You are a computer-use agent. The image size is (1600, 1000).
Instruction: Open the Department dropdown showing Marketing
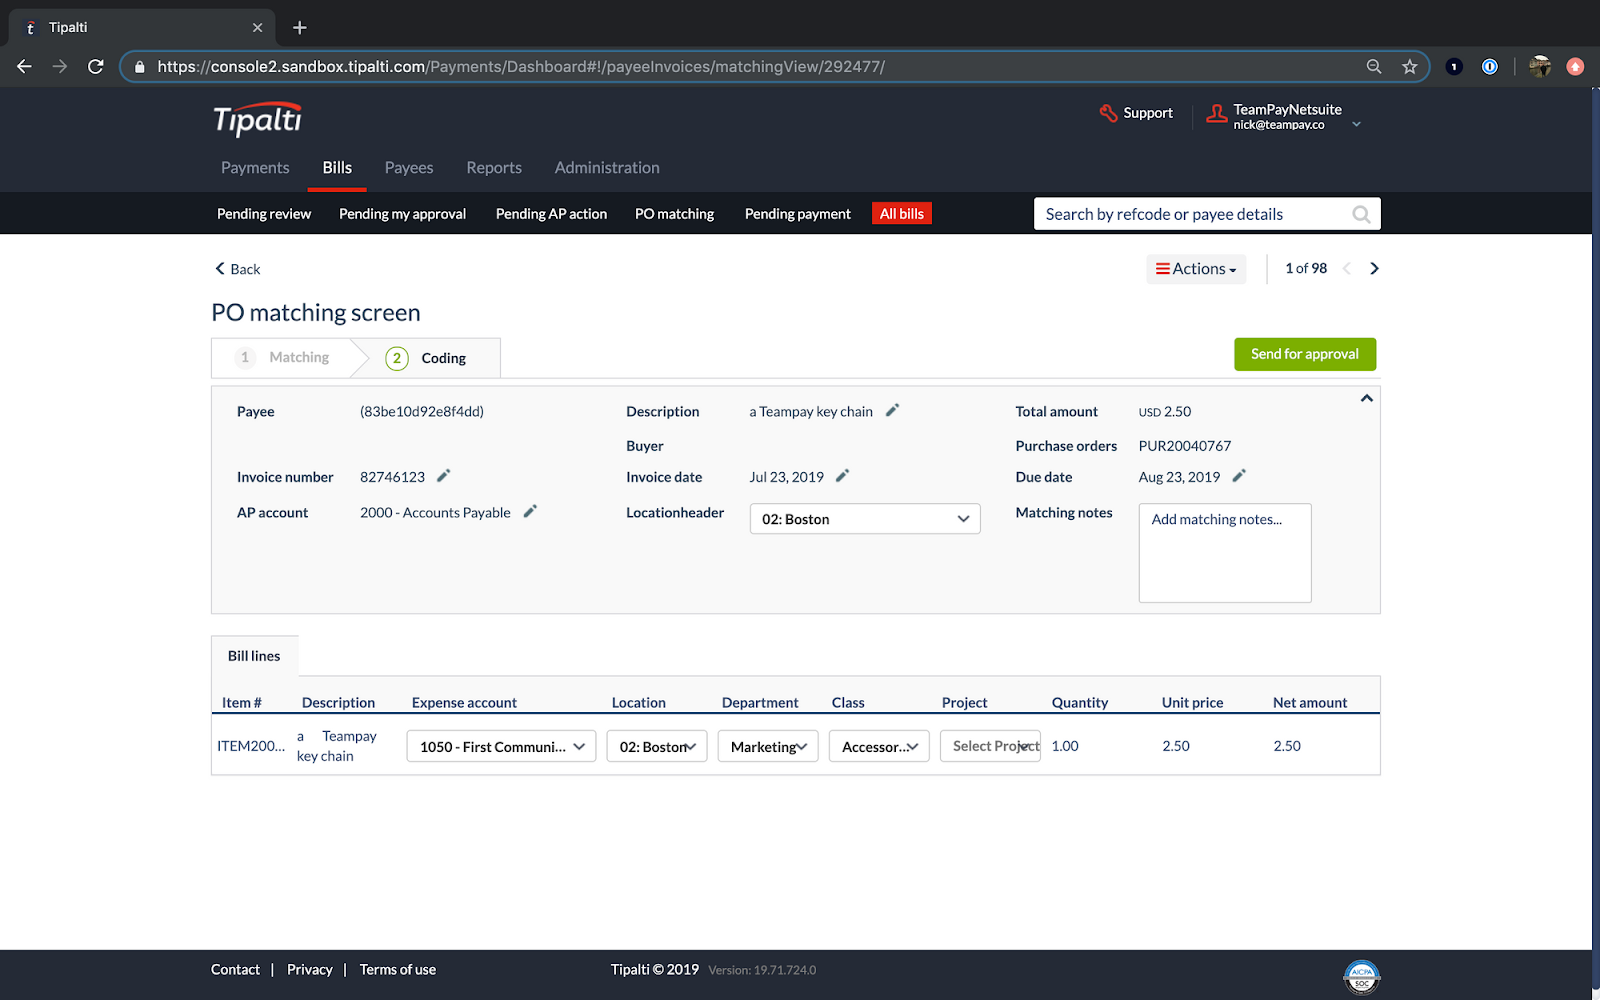(768, 746)
